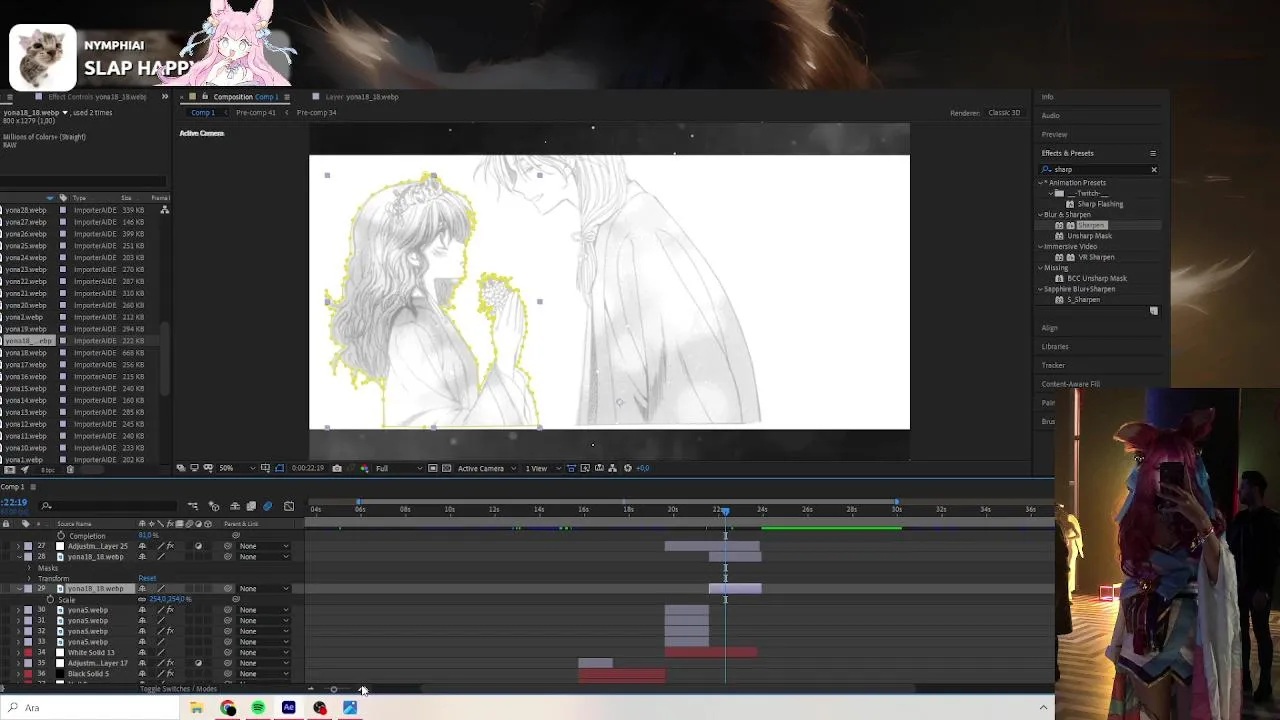
Task: Open the Preview panel
Action: click(1054, 134)
